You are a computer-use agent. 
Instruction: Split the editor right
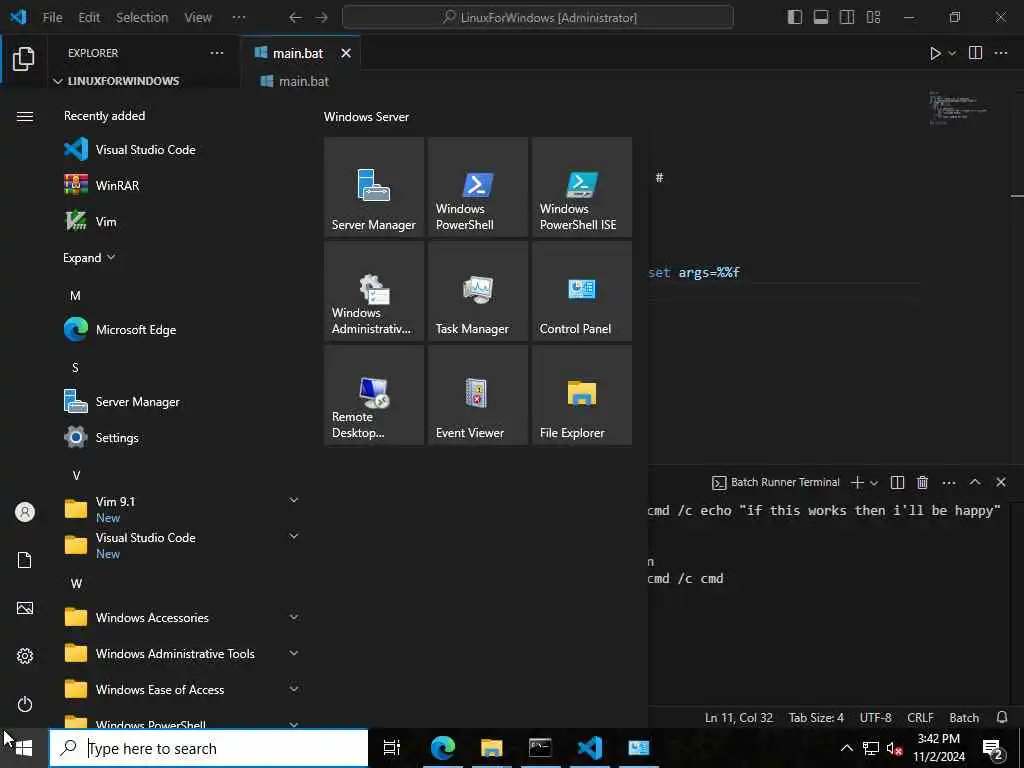(975, 53)
